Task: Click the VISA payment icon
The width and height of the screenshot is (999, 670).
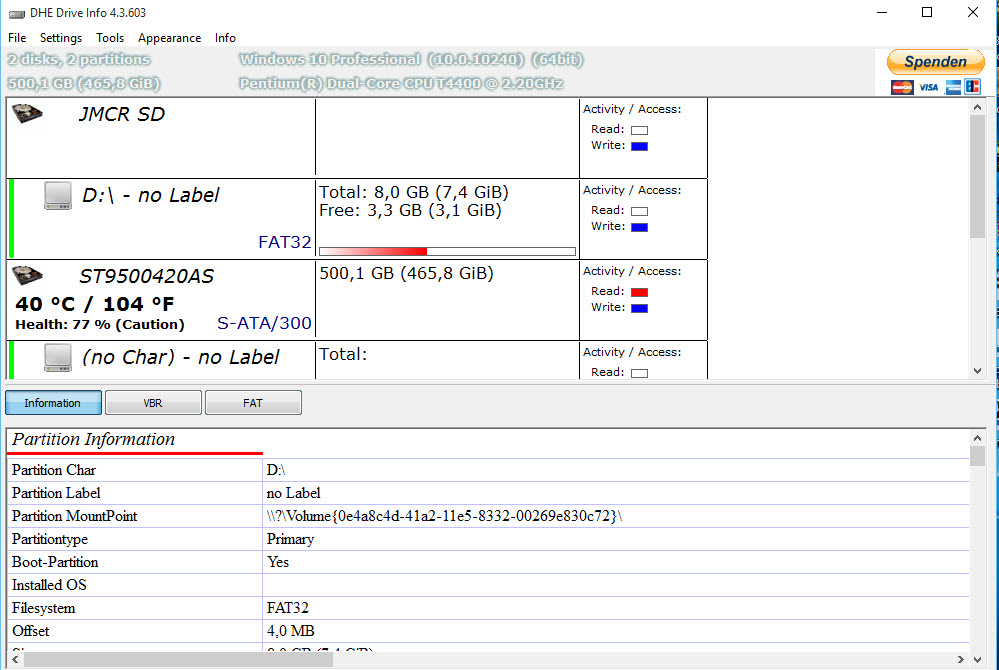Action: point(928,87)
